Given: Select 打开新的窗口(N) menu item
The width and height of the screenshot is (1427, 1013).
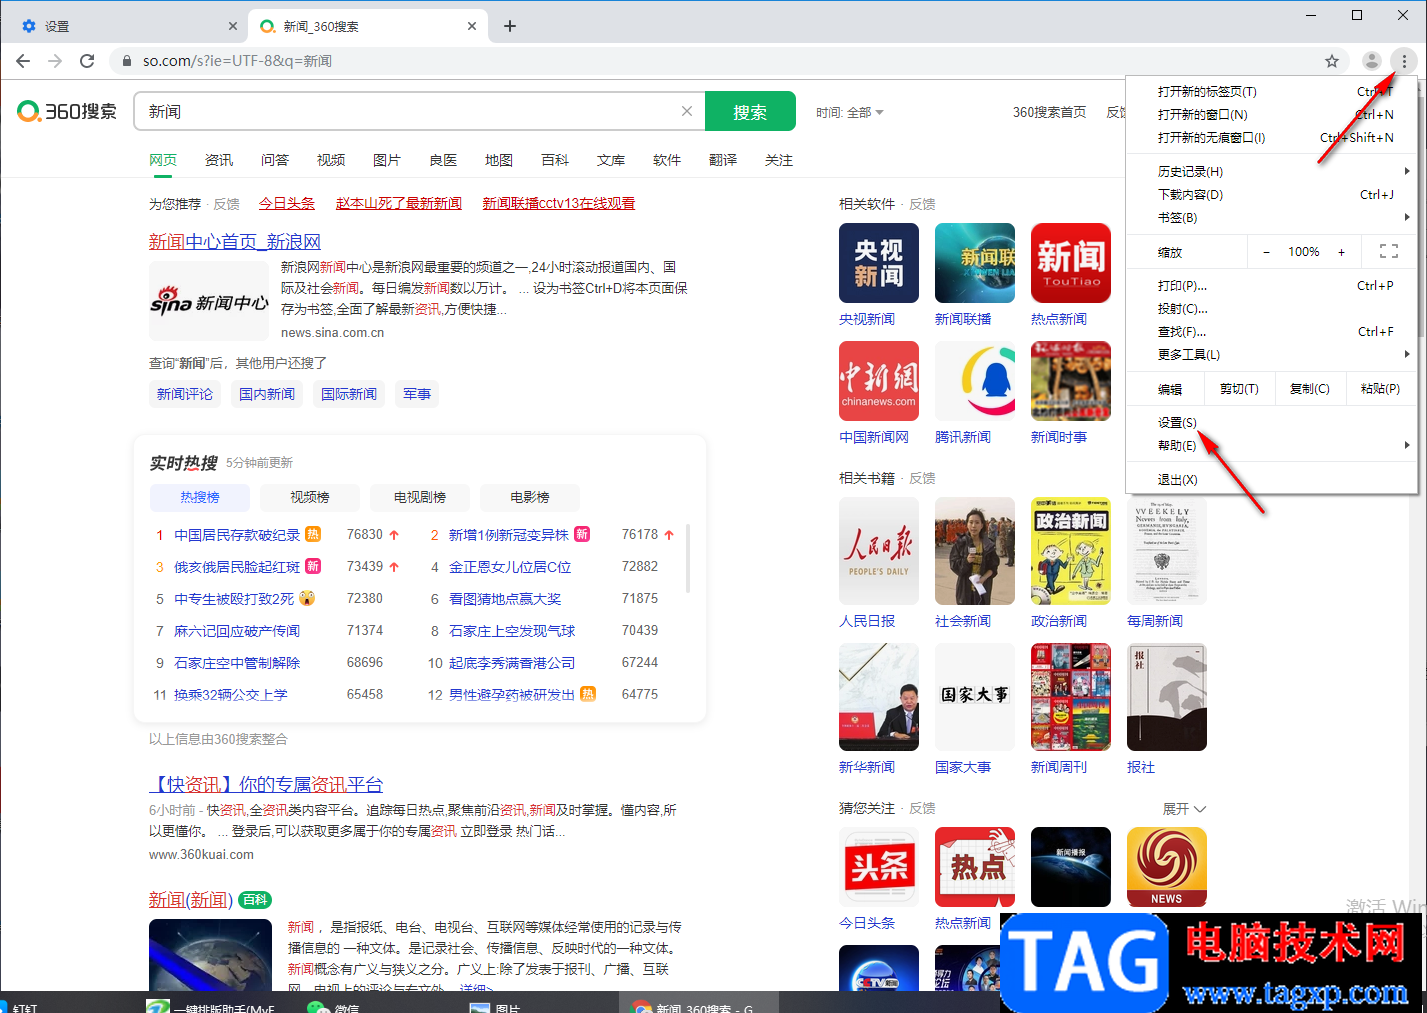Looking at the screenshot, I should pos(1271,115).
